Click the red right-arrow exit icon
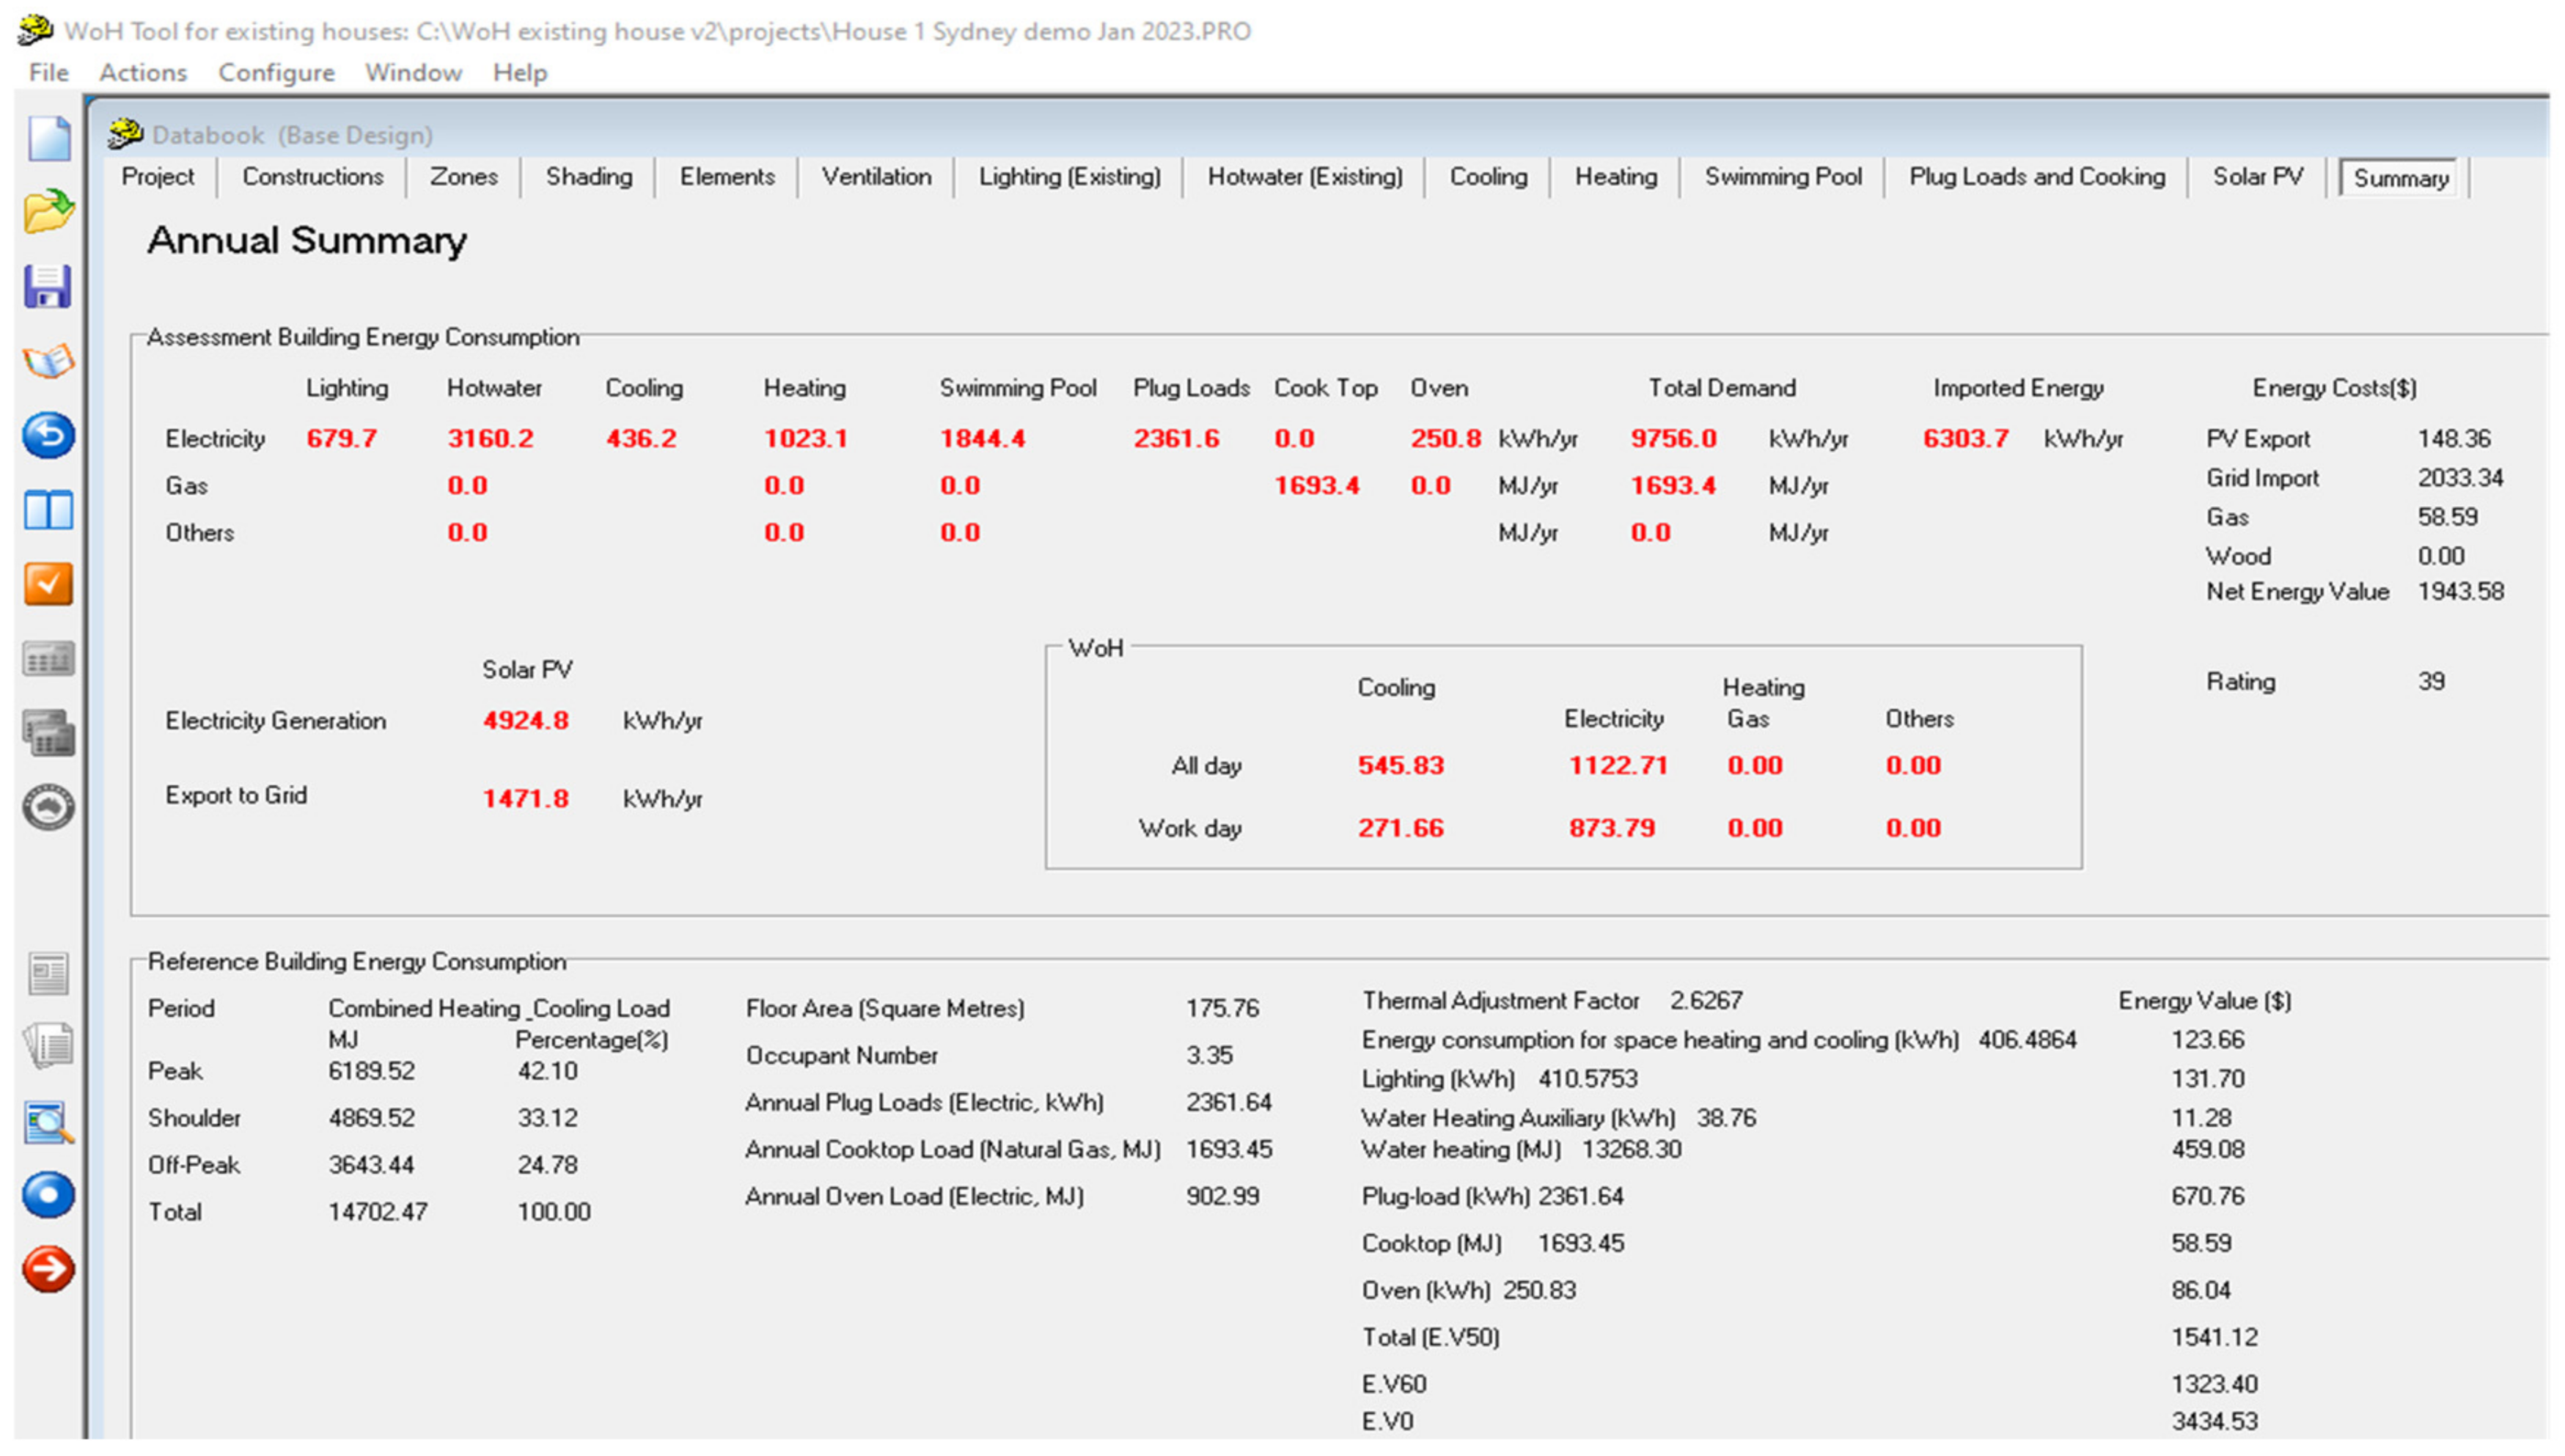2565x1456 pixels. click(x=48, y=1269)
